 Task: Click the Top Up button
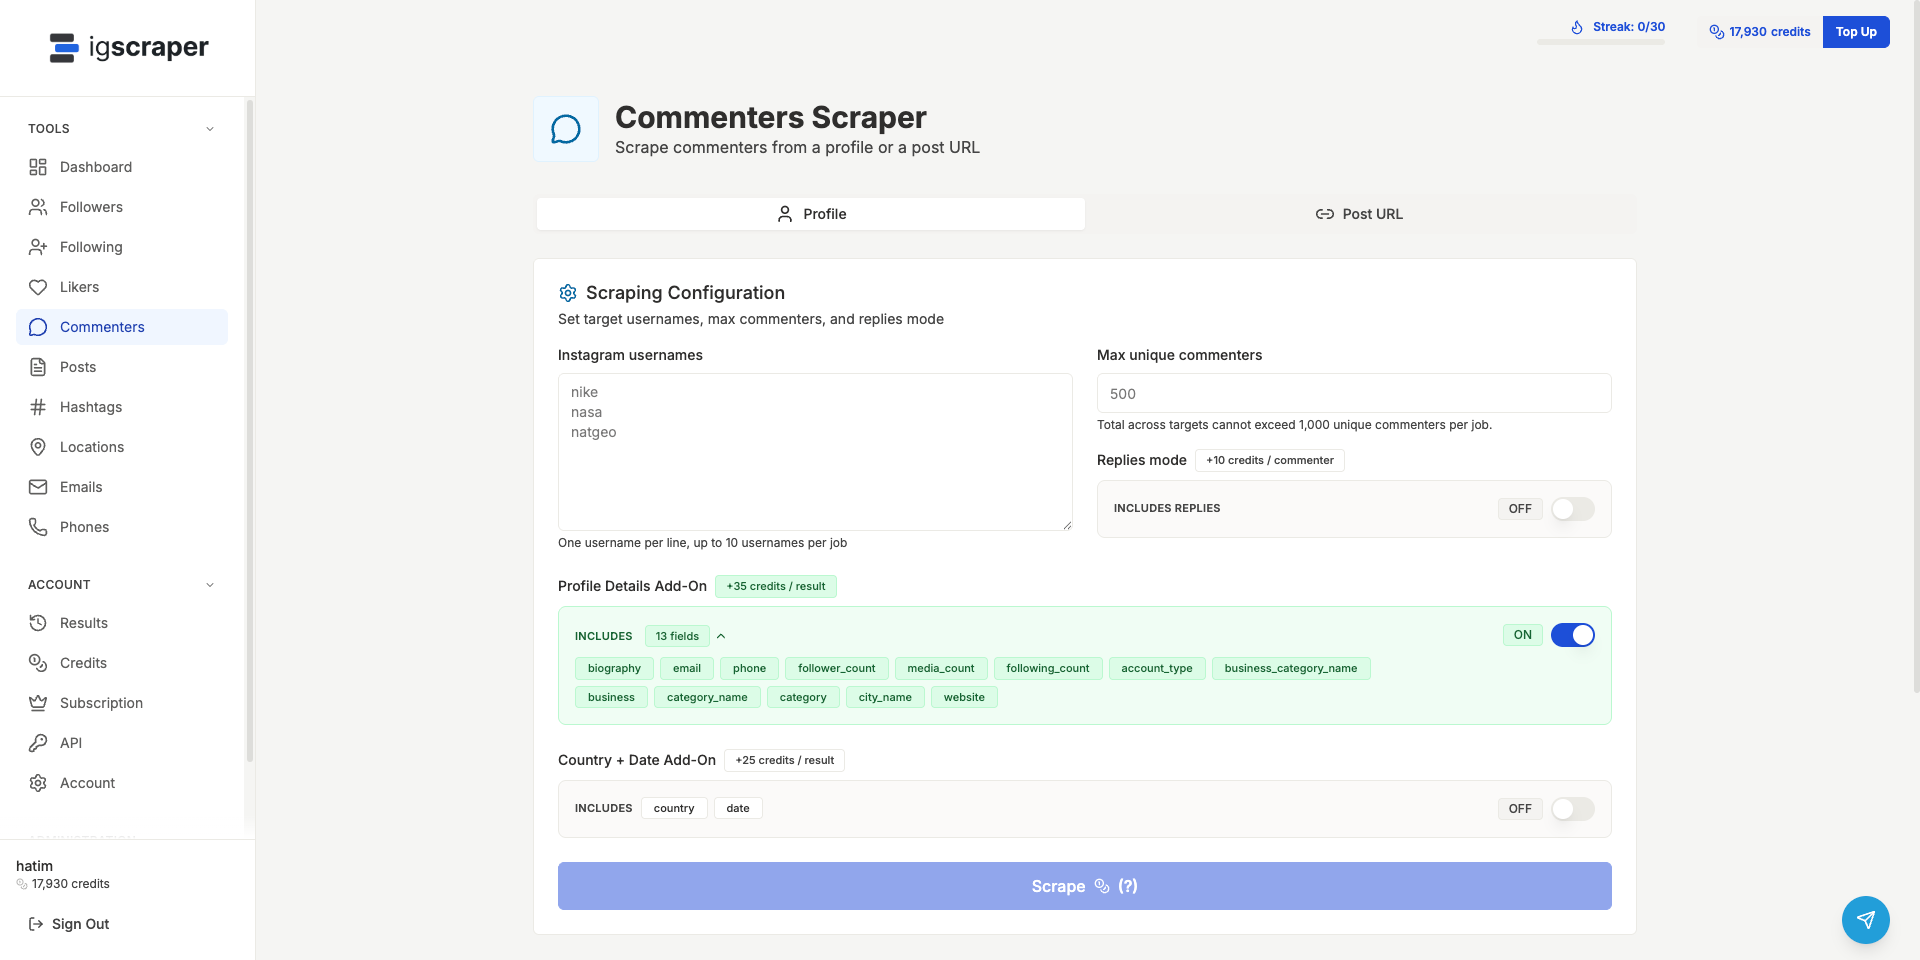point(1856,32)
